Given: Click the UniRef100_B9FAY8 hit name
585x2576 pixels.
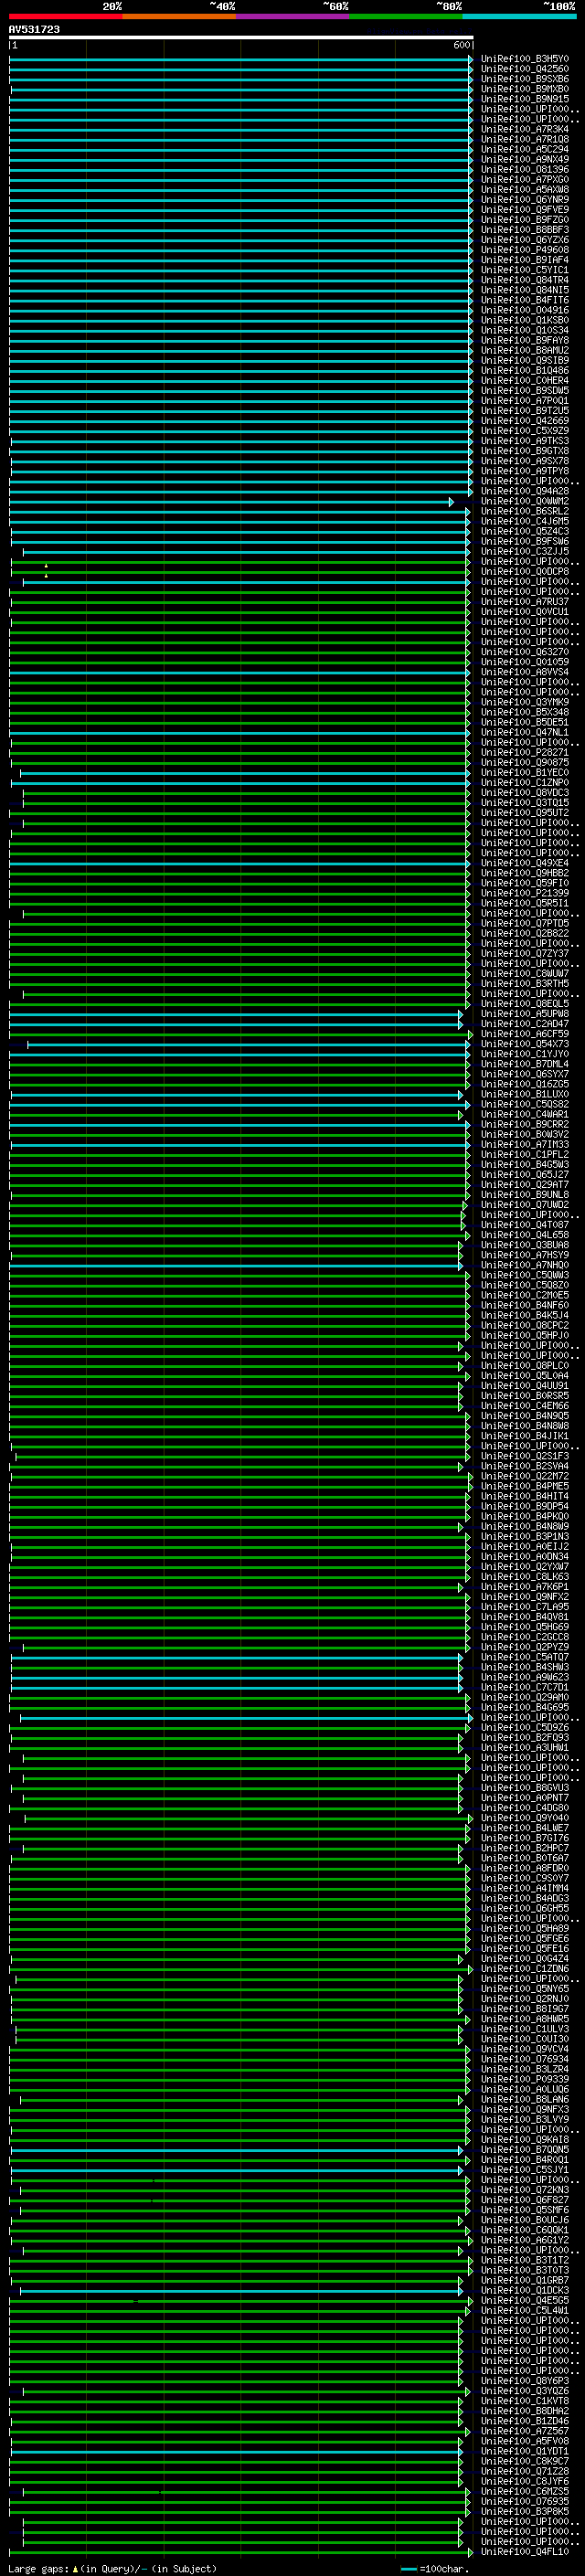Looking at the screenshot, I should 525,340.
